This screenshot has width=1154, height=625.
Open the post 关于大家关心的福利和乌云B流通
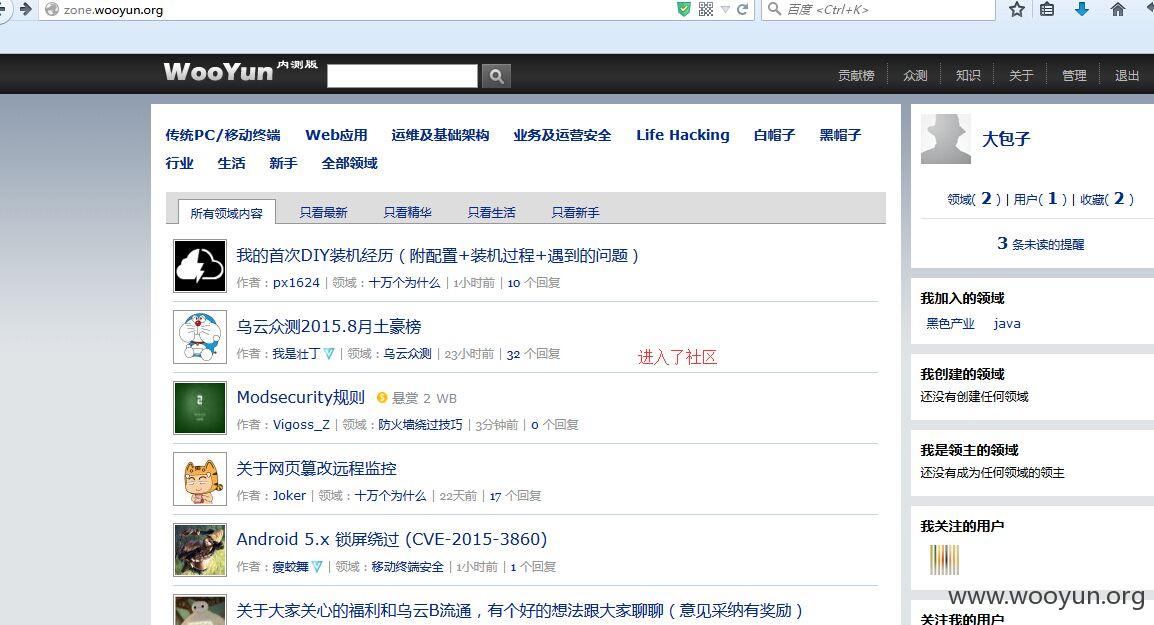click(520, 610)
